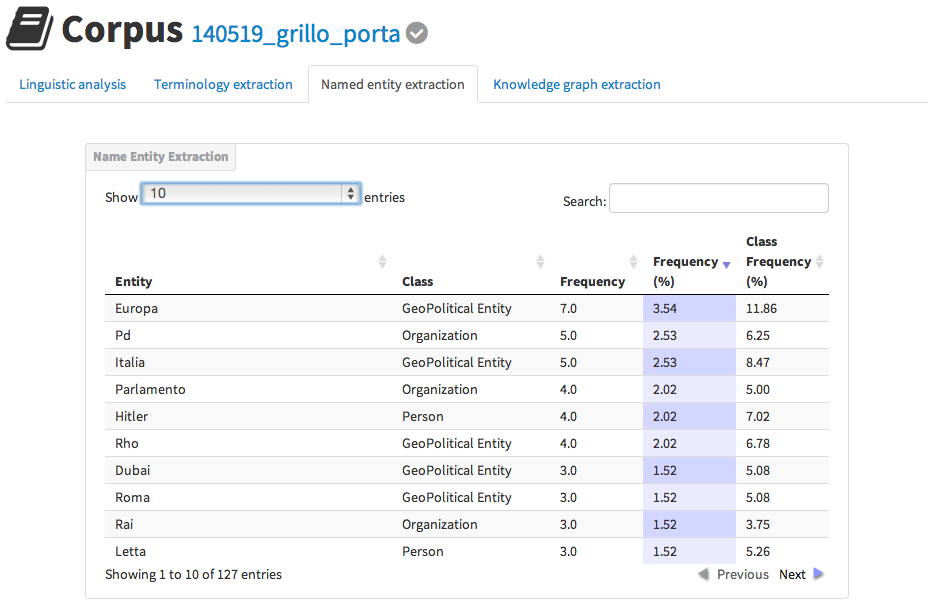This screenshot has width=939, height=609.
Task: Click Hitler's 7.02 class frequency value
Action: (758, 416)
